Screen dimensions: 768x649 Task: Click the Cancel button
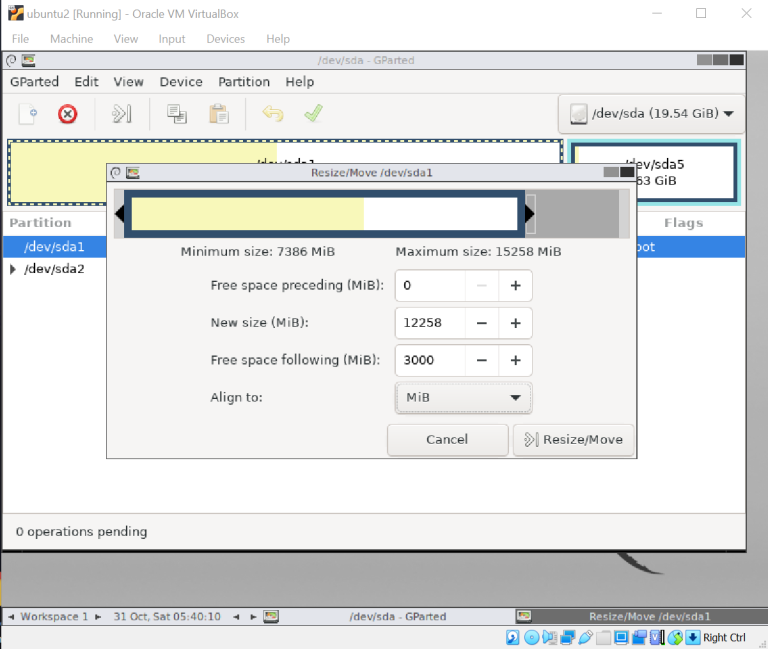447,439
